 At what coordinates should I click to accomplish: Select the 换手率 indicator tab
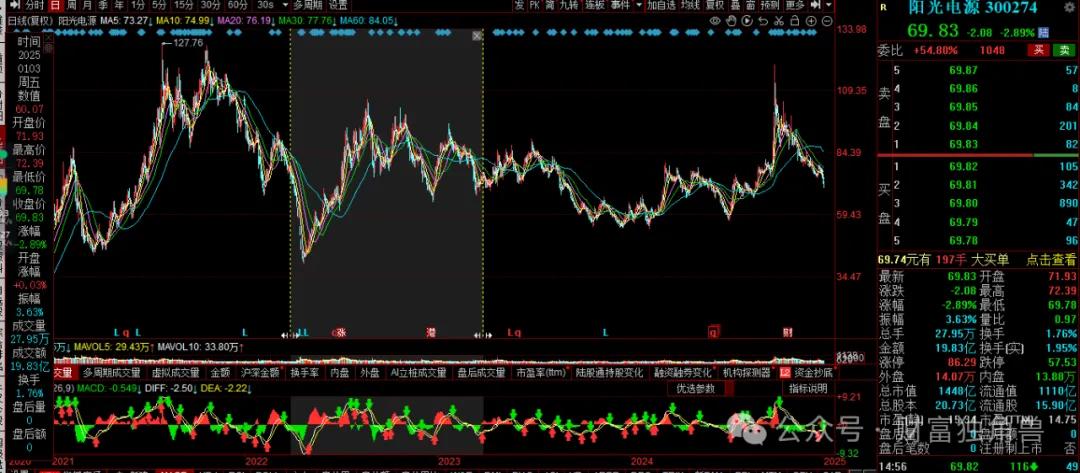coord(304,373)
